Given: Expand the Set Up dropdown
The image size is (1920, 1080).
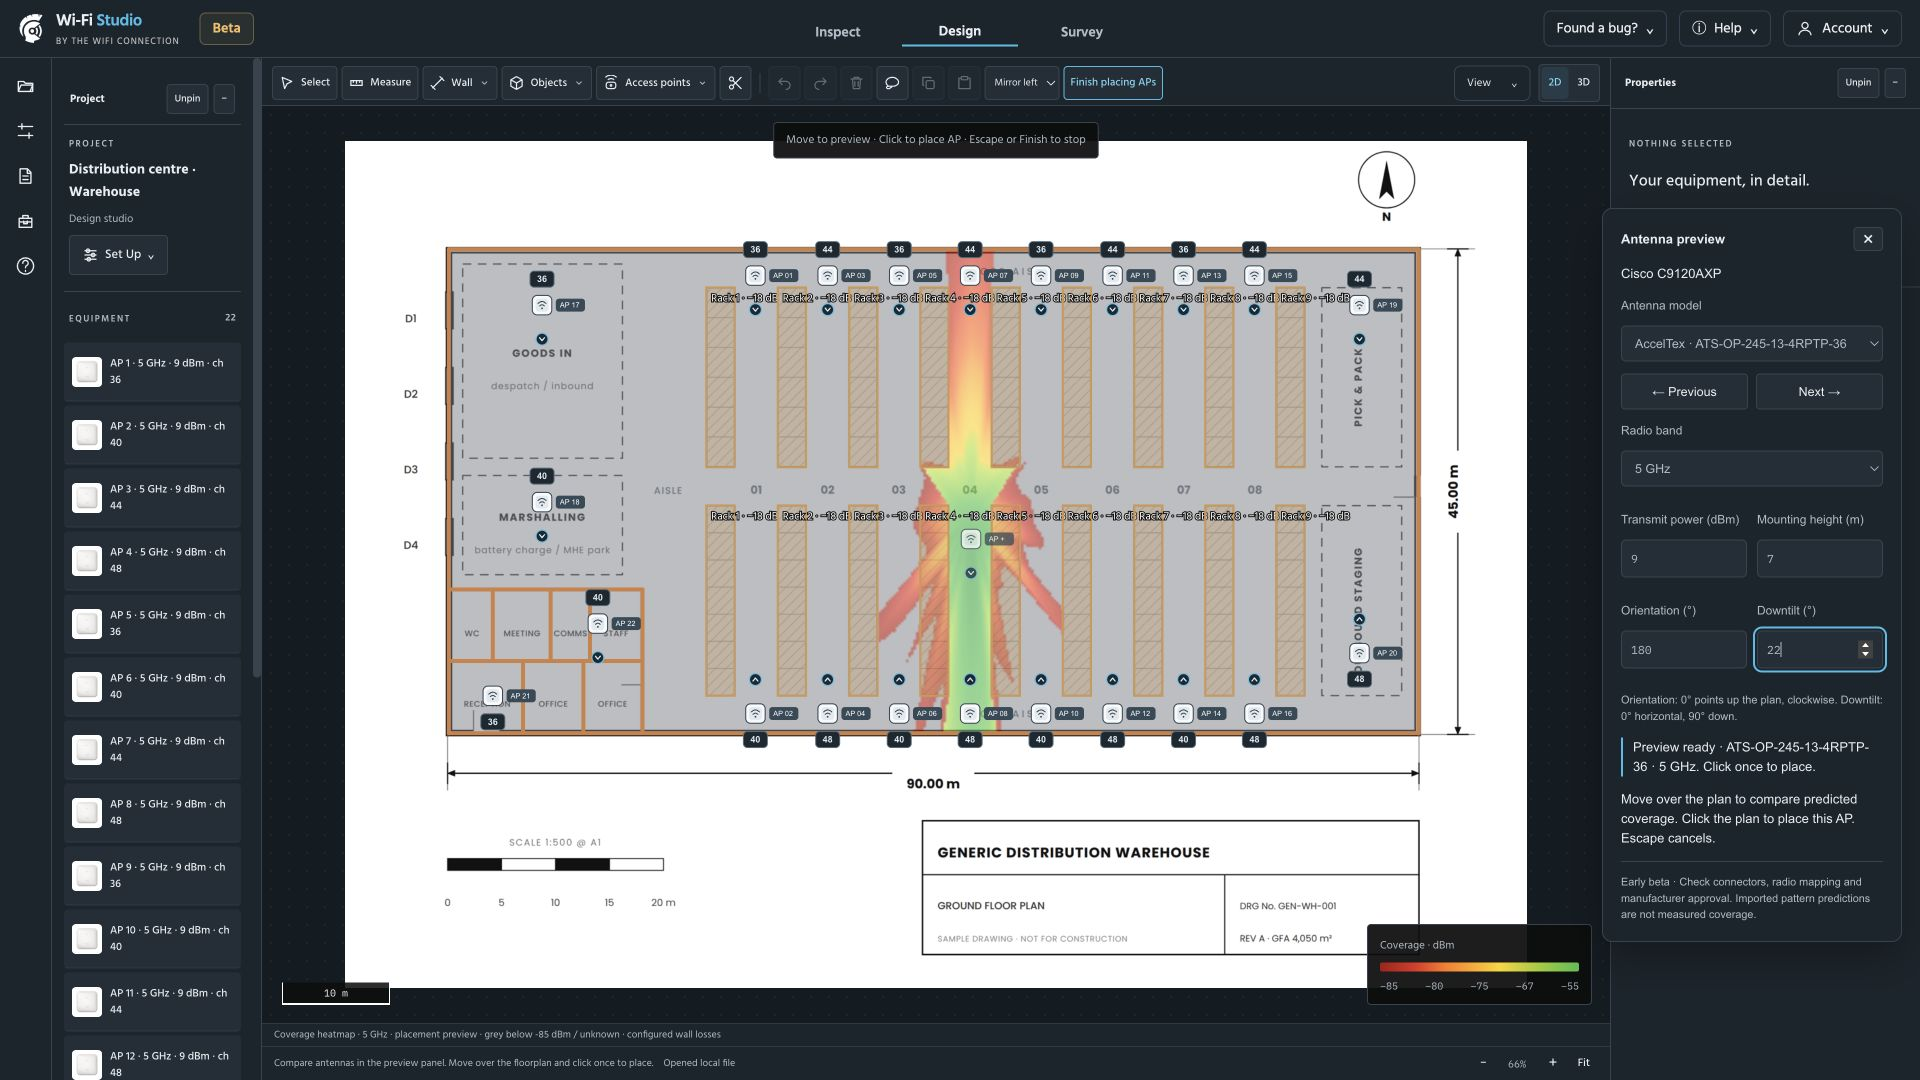Looking at the screenshot, I should click(x=118, y=255).
